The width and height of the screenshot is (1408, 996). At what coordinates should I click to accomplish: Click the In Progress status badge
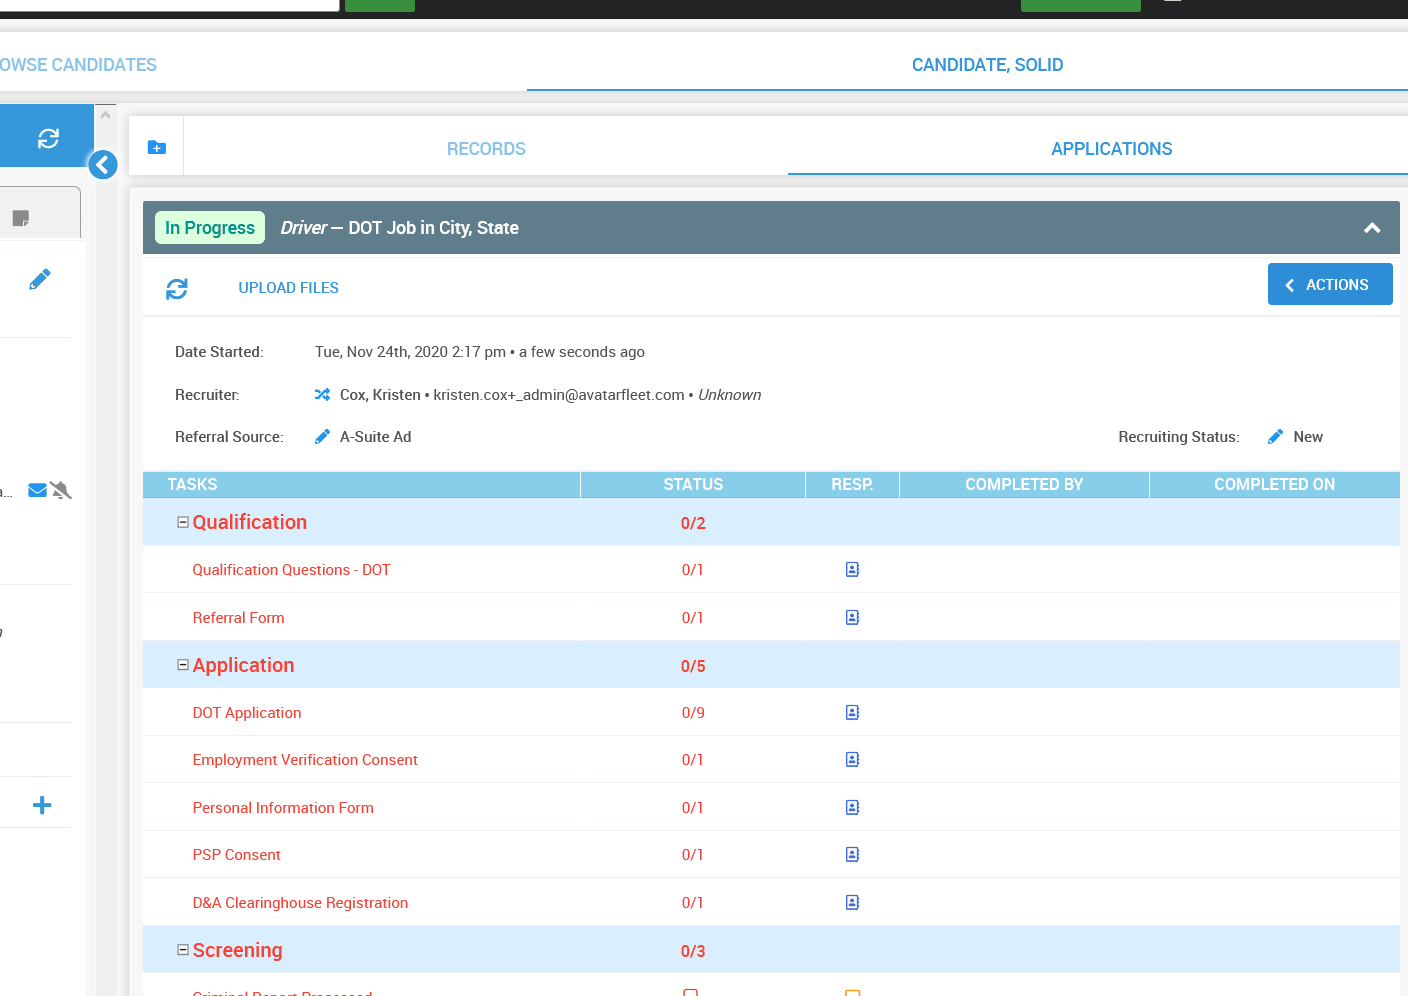[x=210, y=228]
